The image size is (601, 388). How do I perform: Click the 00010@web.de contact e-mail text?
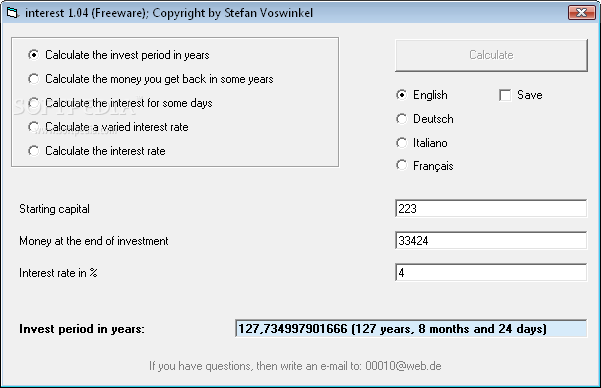point(403,366)
